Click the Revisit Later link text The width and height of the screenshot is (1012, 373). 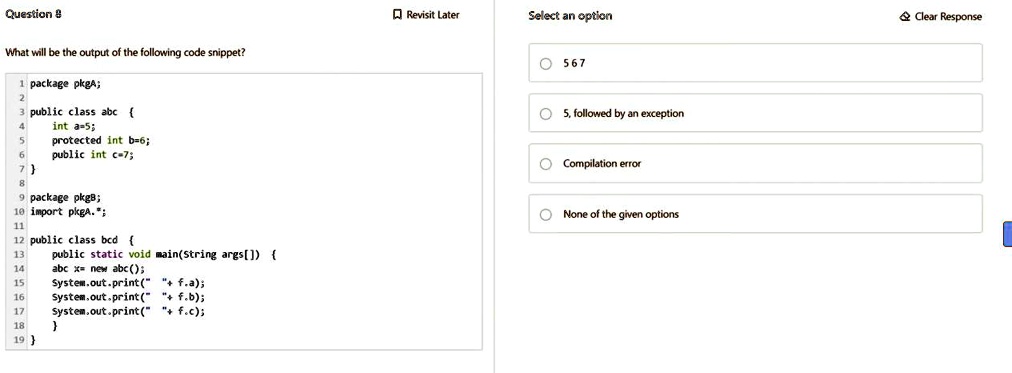pyautogui.click(x=432, y=15)
